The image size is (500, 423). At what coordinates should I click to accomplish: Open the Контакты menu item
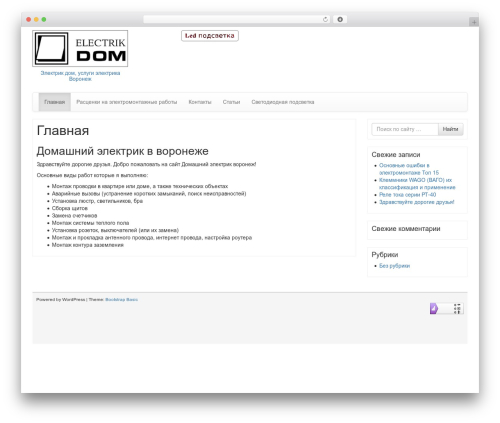point(200,102)
